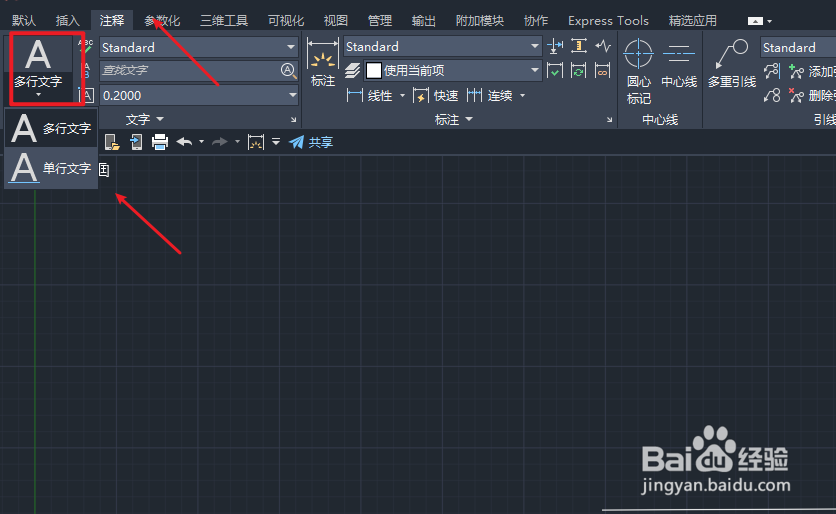This screenshot has width=836, height=514.
Task: Expand the 文字 panel title
Action: point(144,119)
